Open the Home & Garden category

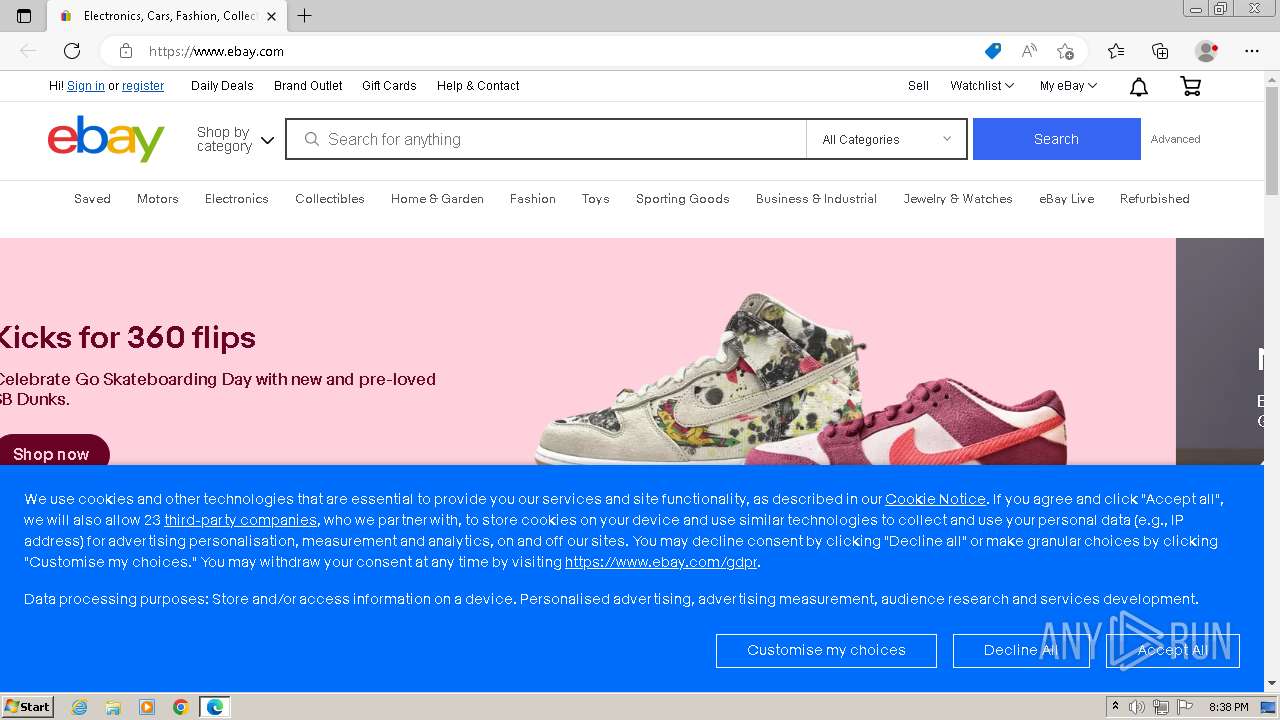point(437,199)
